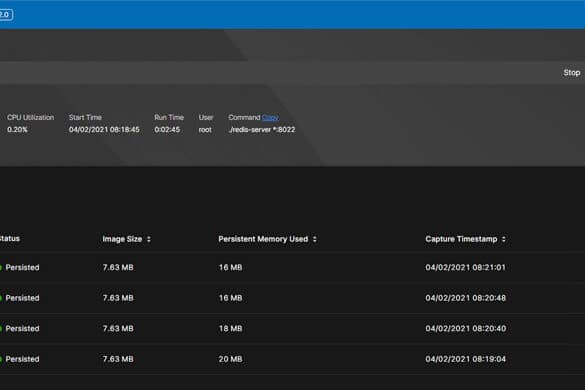Click the CPU Utilization value 0.20%

pos(17,130)
